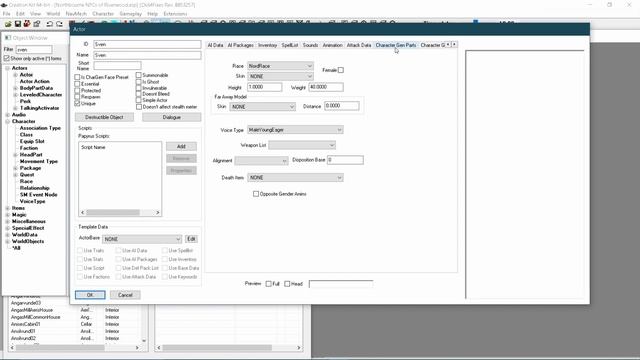Image resolution: width=640 pixels, height=360 pixels.
Task: Enable the Essential checkbox
Action: (77, 84)
